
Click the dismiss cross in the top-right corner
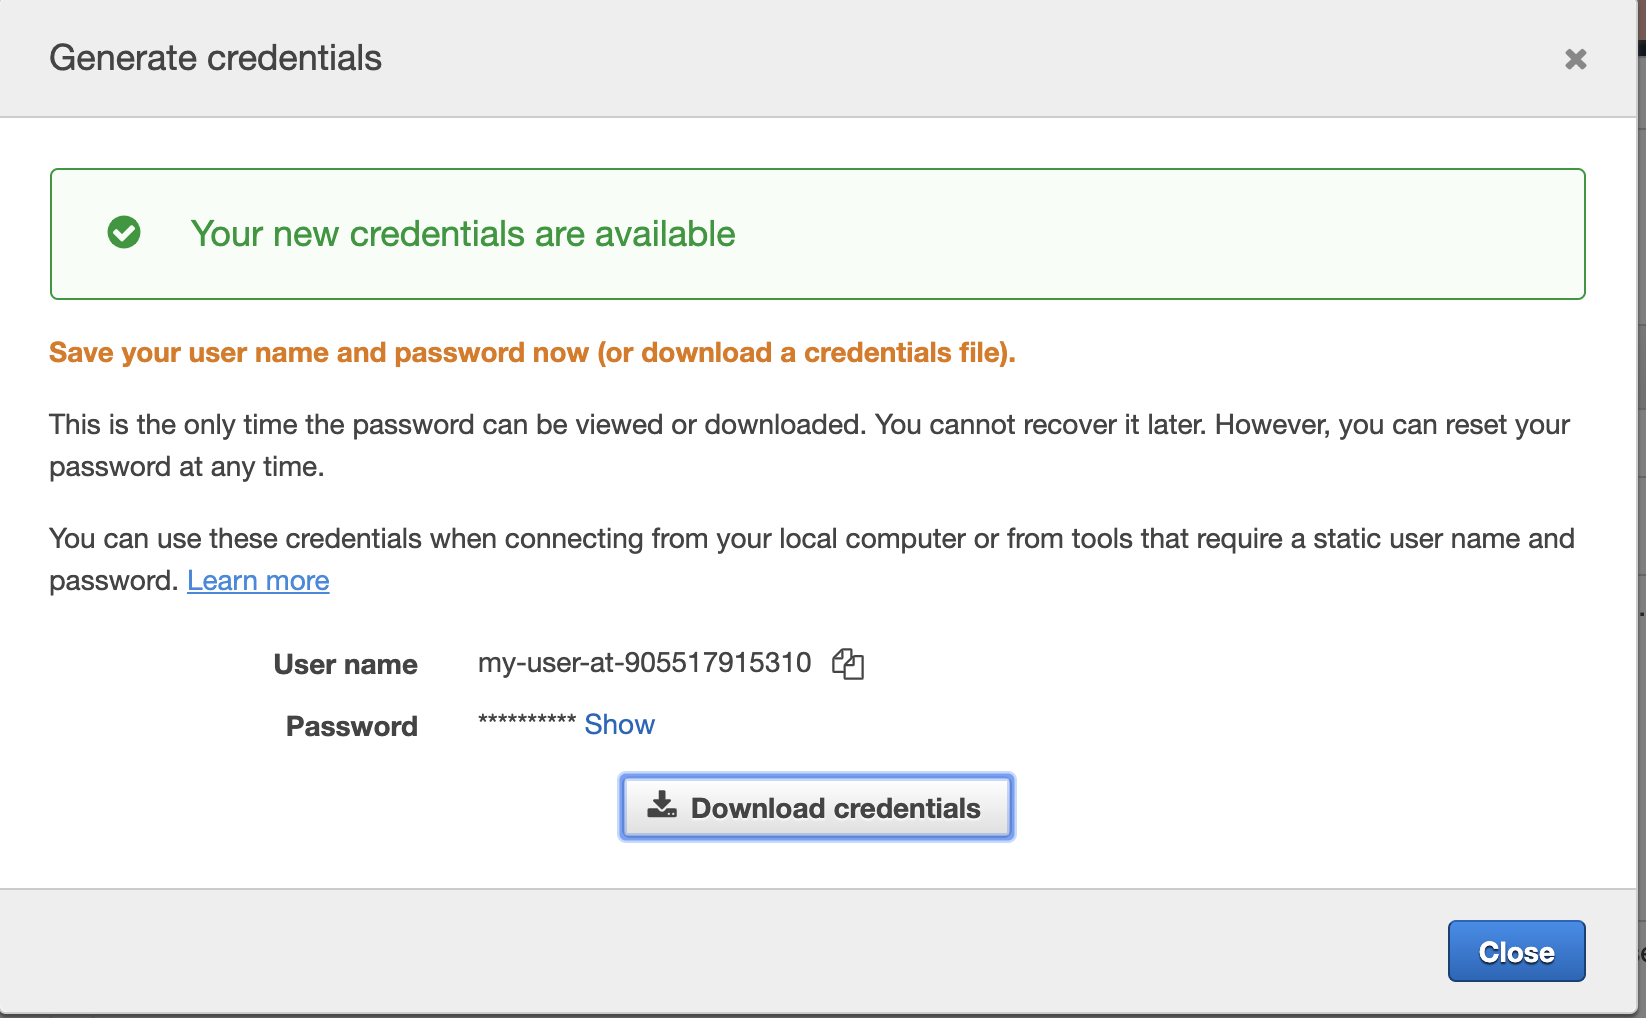[1575, 59]
